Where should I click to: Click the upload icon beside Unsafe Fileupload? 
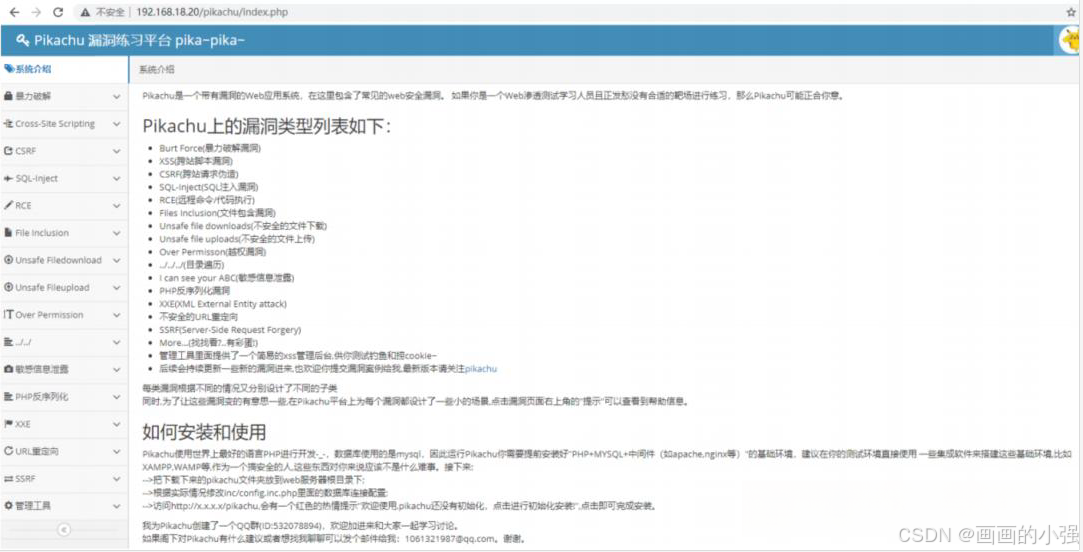pos(8,287)
